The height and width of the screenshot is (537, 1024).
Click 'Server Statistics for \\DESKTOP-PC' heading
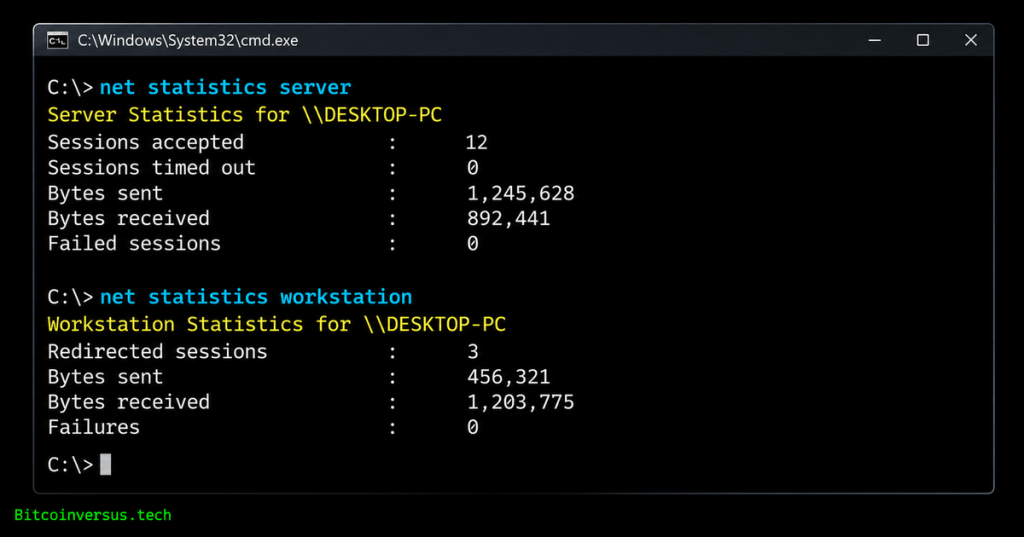point(244,115)
